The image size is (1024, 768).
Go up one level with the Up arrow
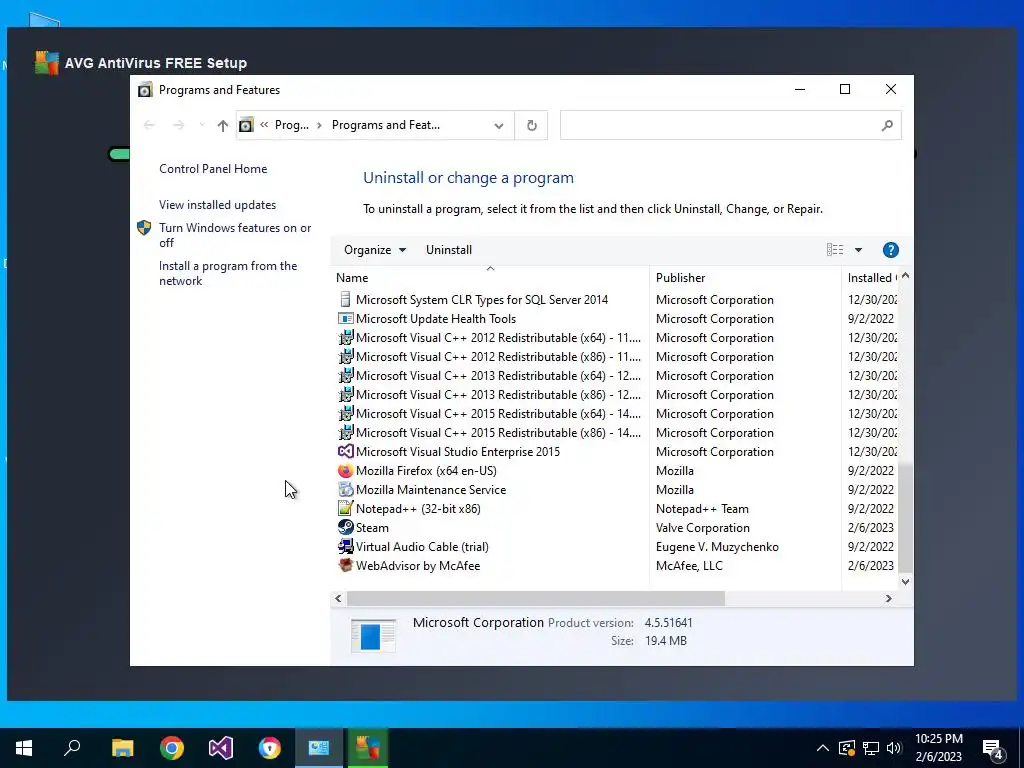(223, 125)
